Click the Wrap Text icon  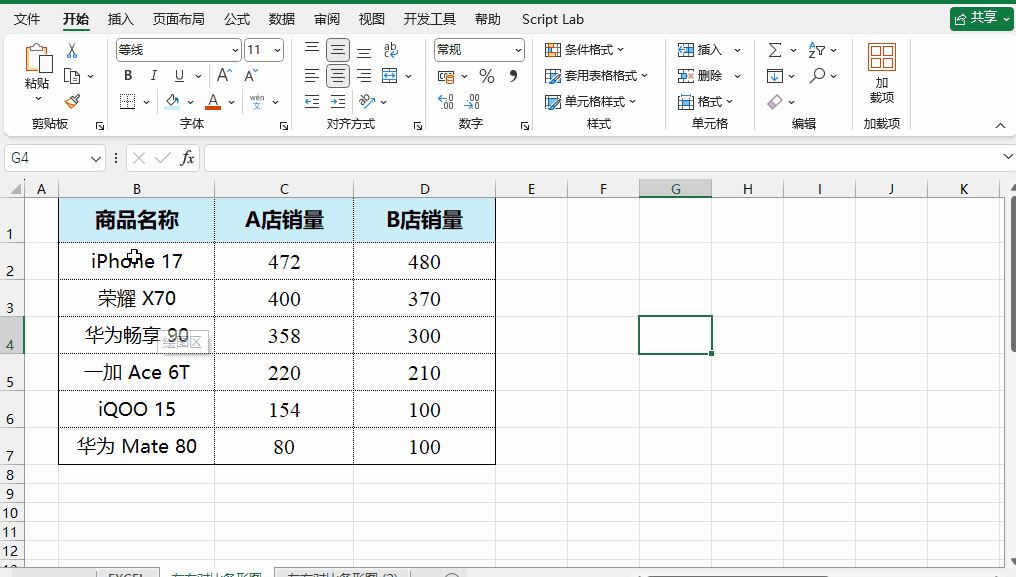(391, 50)
